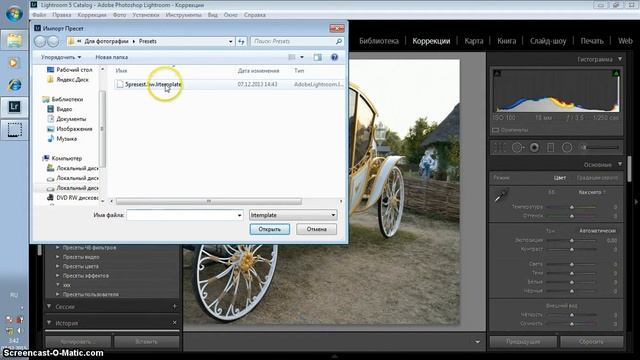The width and height of the screenshot is (640, 360).
Task: Switch treatment to Градации серого
Action: point(597,178)
